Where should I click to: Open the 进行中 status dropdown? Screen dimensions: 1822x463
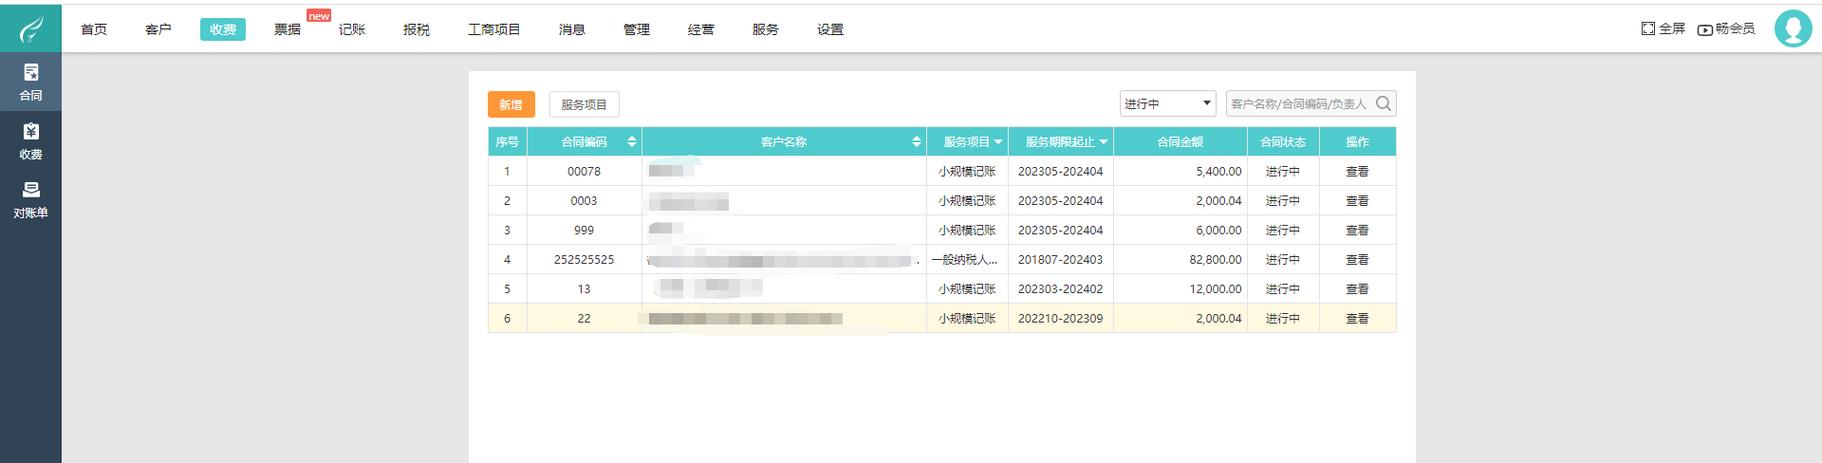coord(1167,103)
